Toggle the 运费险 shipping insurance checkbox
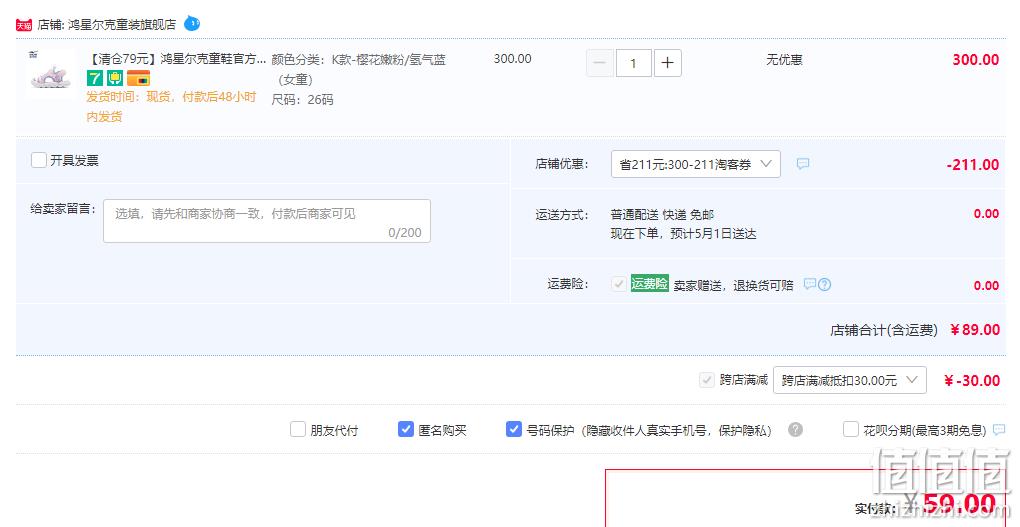Viewport: 1020px width, 527px height. pyautogui.click(x=619, y=284)
